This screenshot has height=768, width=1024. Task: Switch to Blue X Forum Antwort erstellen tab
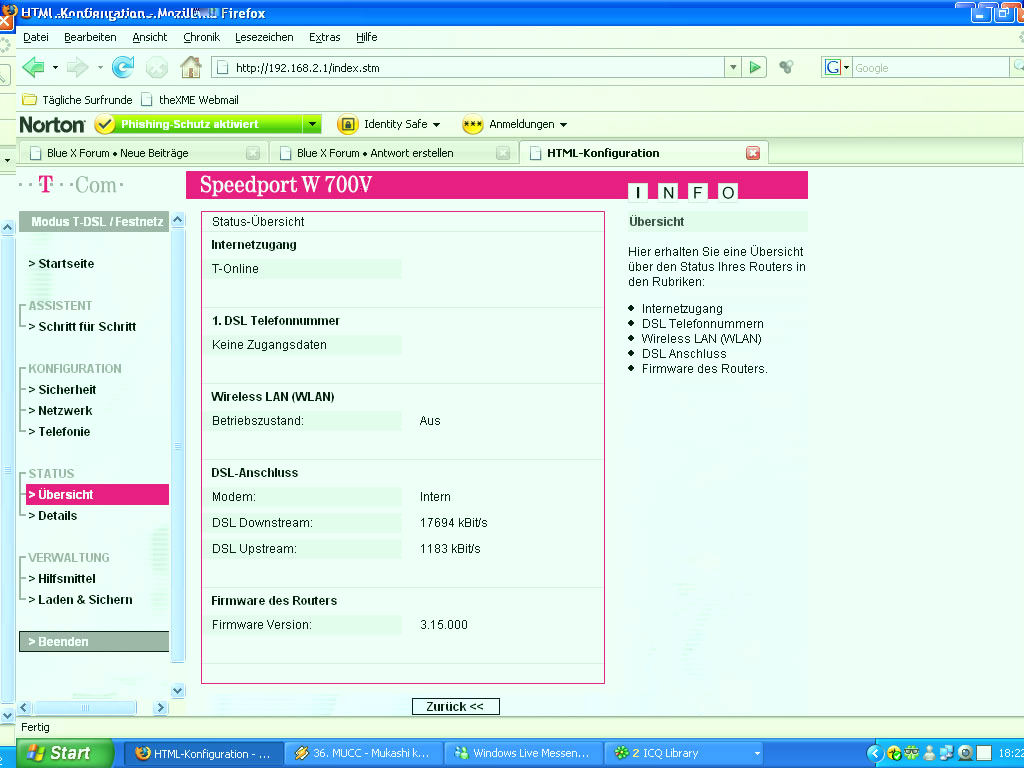(x=392, y=153)
